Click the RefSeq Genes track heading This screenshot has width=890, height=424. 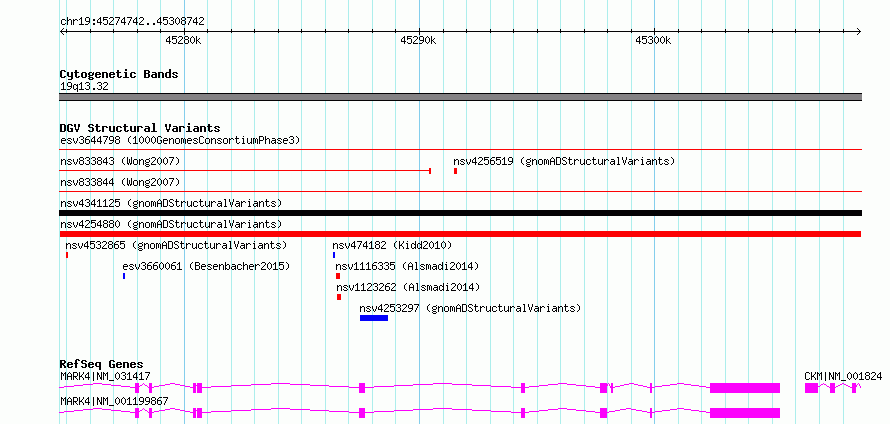point(102,364)
